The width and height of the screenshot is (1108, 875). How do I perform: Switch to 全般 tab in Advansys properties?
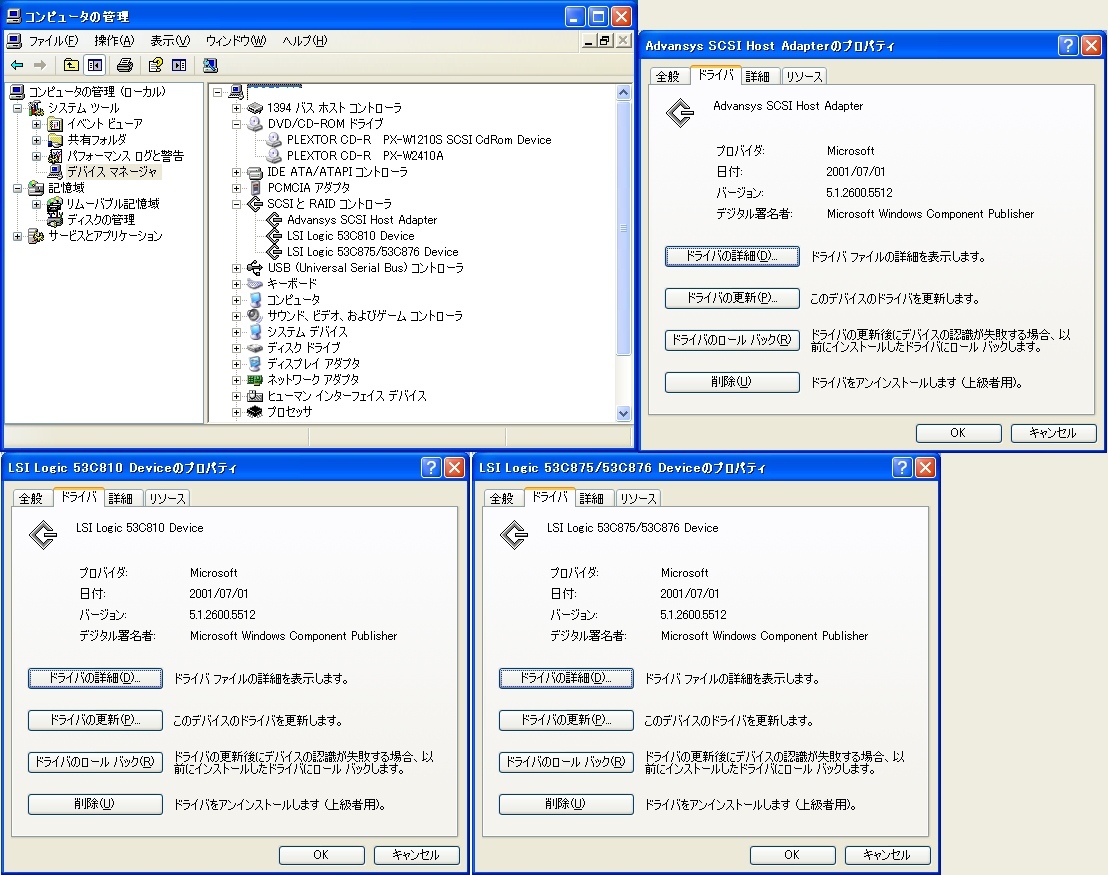(668, 76)
